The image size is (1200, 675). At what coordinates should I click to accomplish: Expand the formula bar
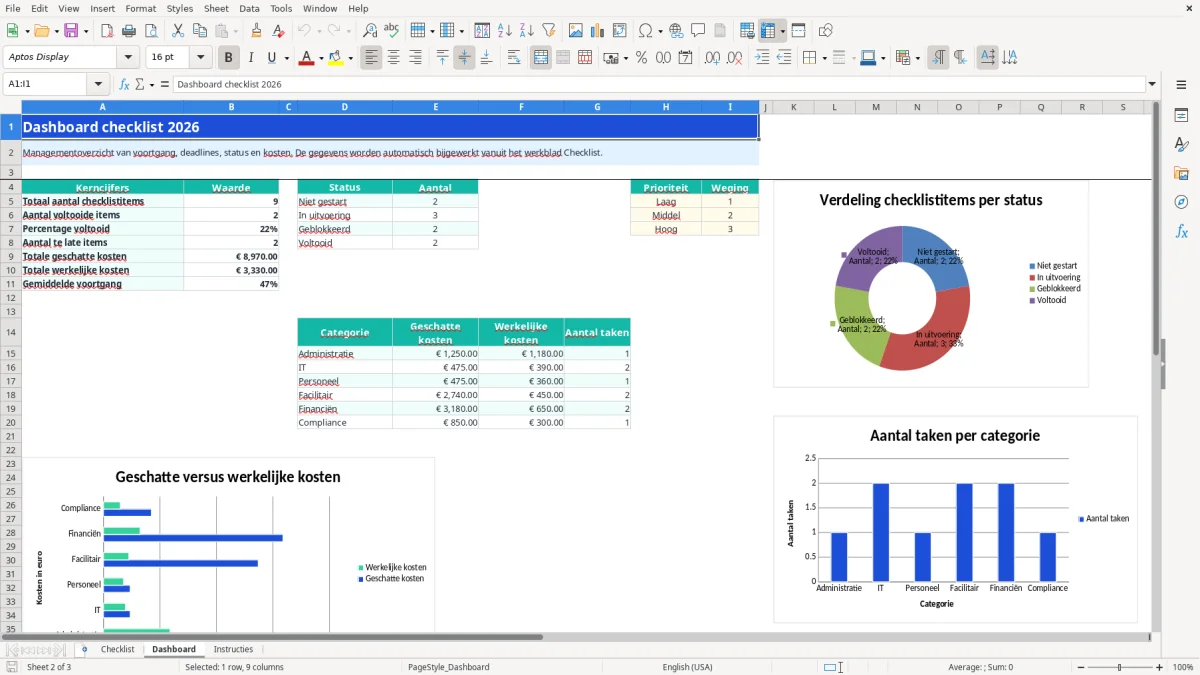click(x=1153, y=84)
